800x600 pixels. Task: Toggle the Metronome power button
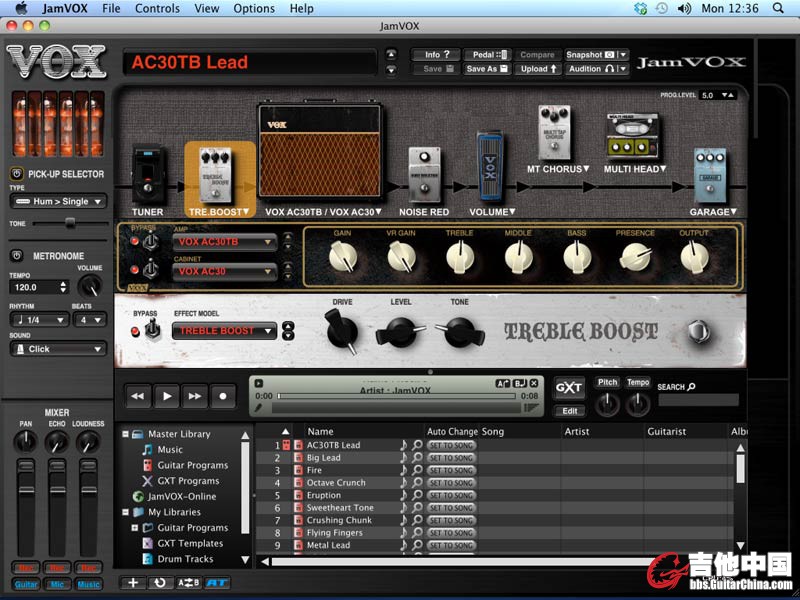tap(17, 256)
